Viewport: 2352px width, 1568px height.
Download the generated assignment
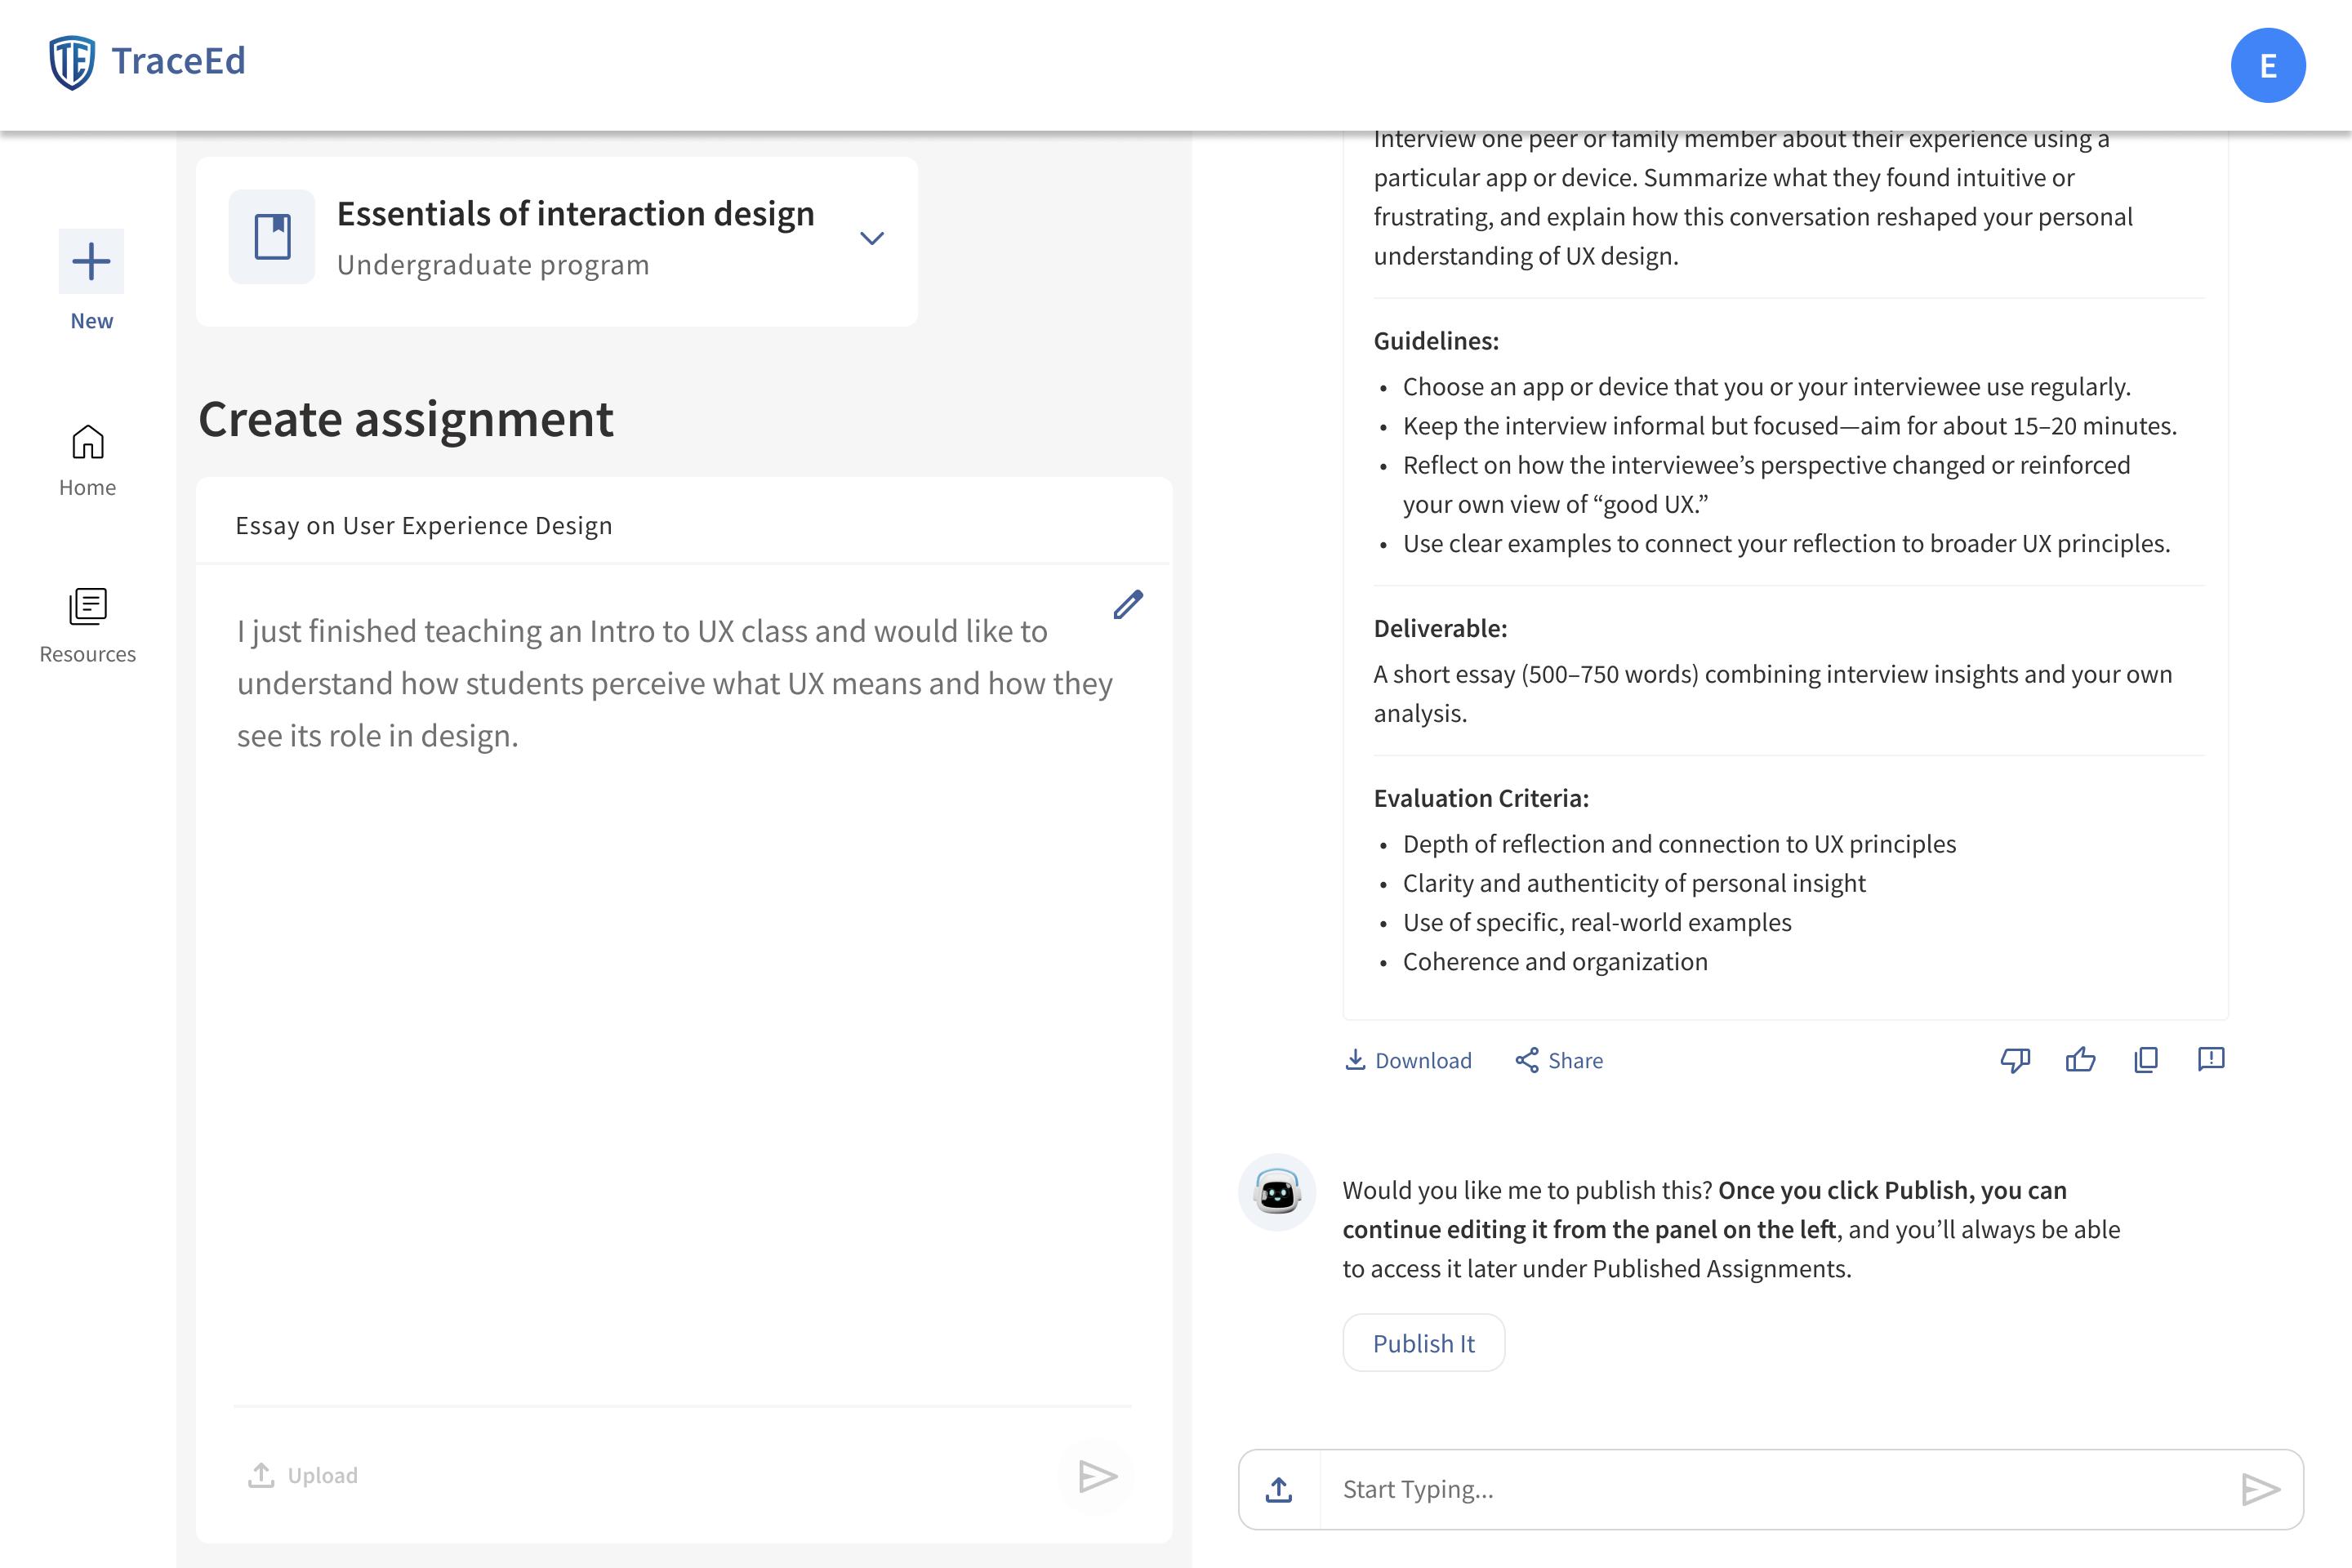click(1408, 1060)
